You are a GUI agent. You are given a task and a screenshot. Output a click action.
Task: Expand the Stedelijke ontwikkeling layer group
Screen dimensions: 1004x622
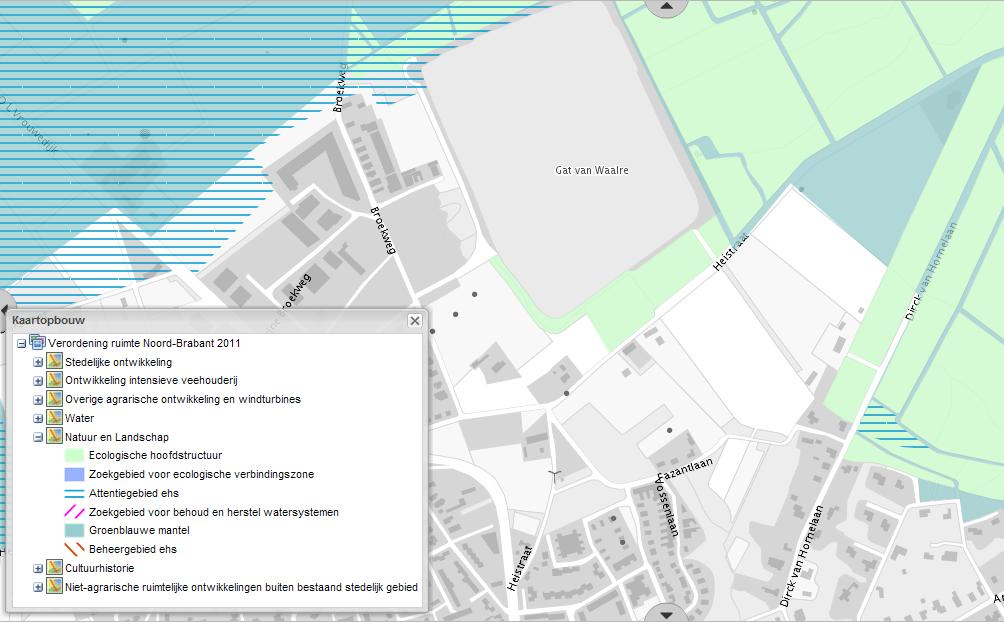[38, 362]
